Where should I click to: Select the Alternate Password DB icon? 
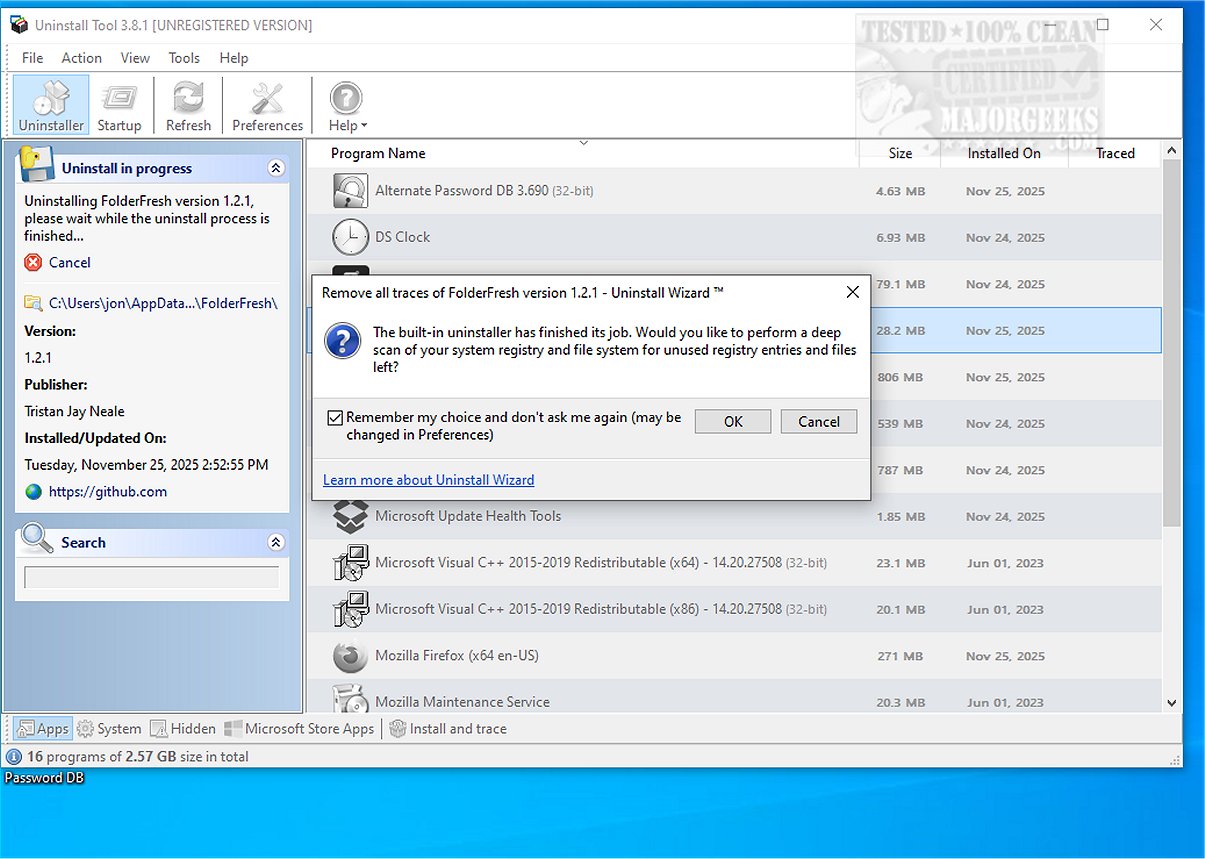350,190
